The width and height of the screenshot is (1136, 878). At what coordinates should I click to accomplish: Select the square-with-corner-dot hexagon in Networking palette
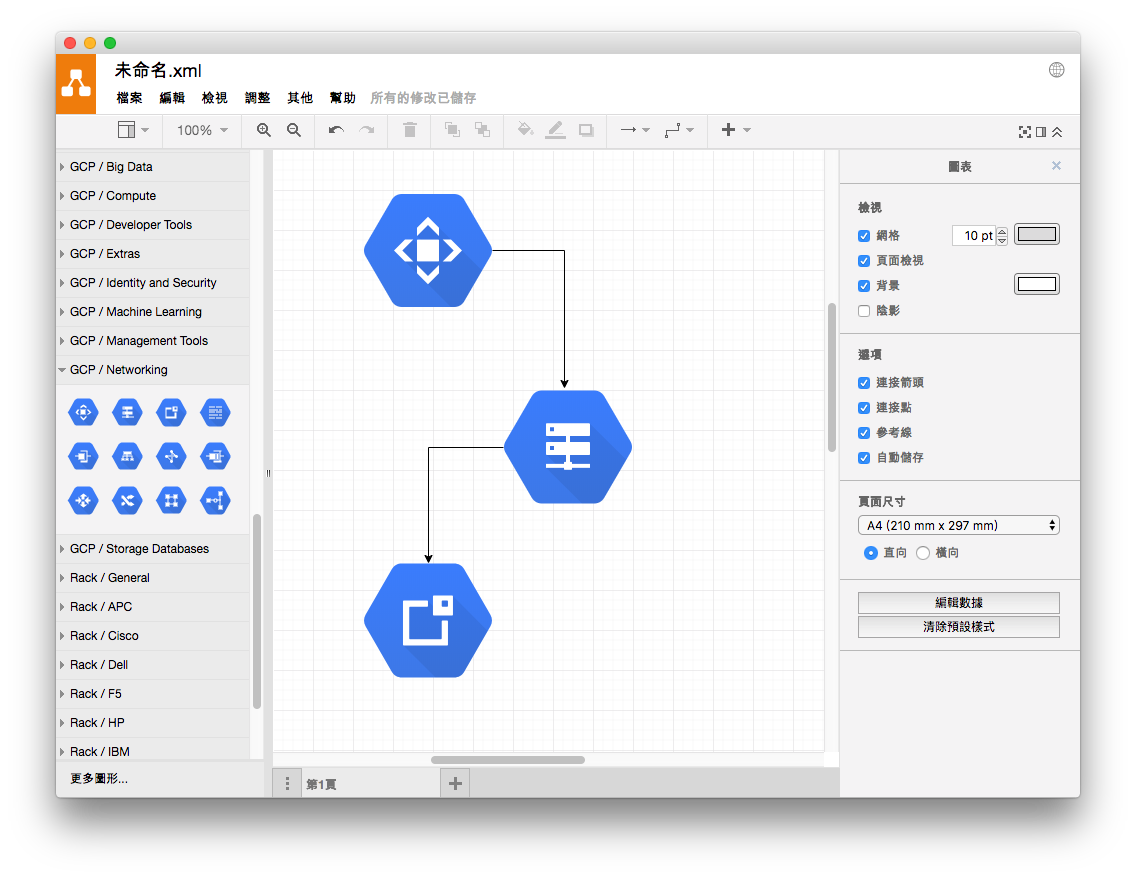172,413
